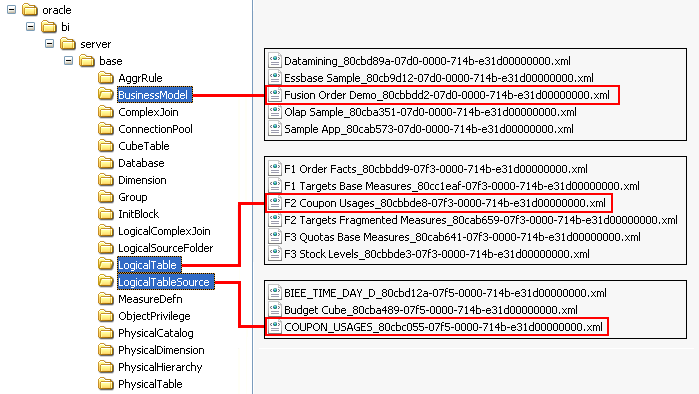The image size is (699, 394).
Task: Select the F3 Quotas Base Measures xml file name
Action: 462,237
